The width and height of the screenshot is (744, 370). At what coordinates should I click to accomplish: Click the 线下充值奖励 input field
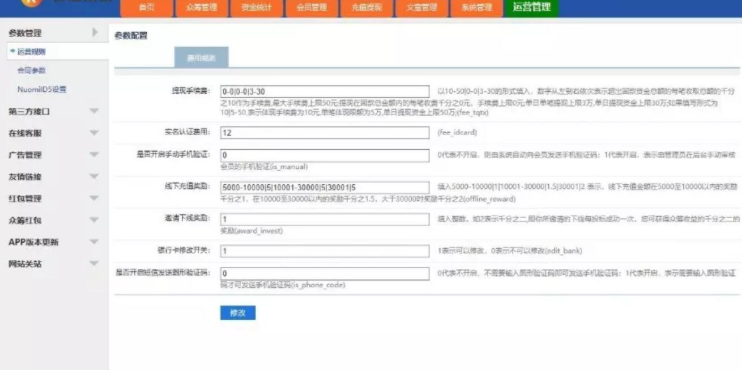pos(325,188)
